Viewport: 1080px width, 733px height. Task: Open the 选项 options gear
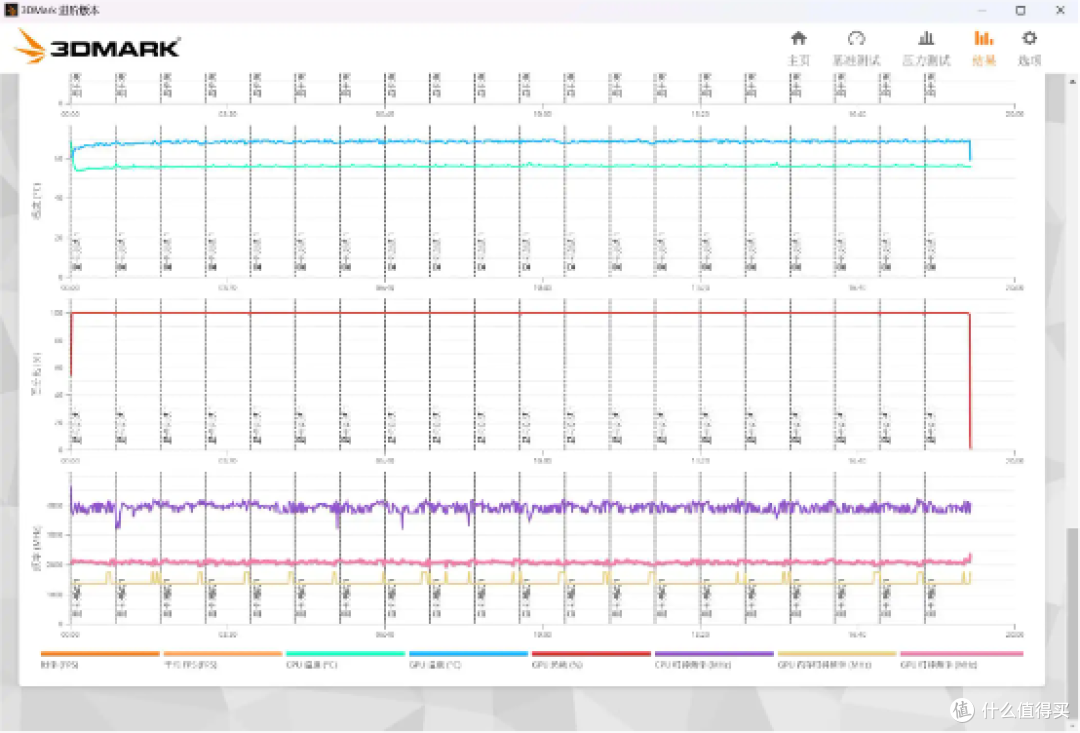(1030, 48)
